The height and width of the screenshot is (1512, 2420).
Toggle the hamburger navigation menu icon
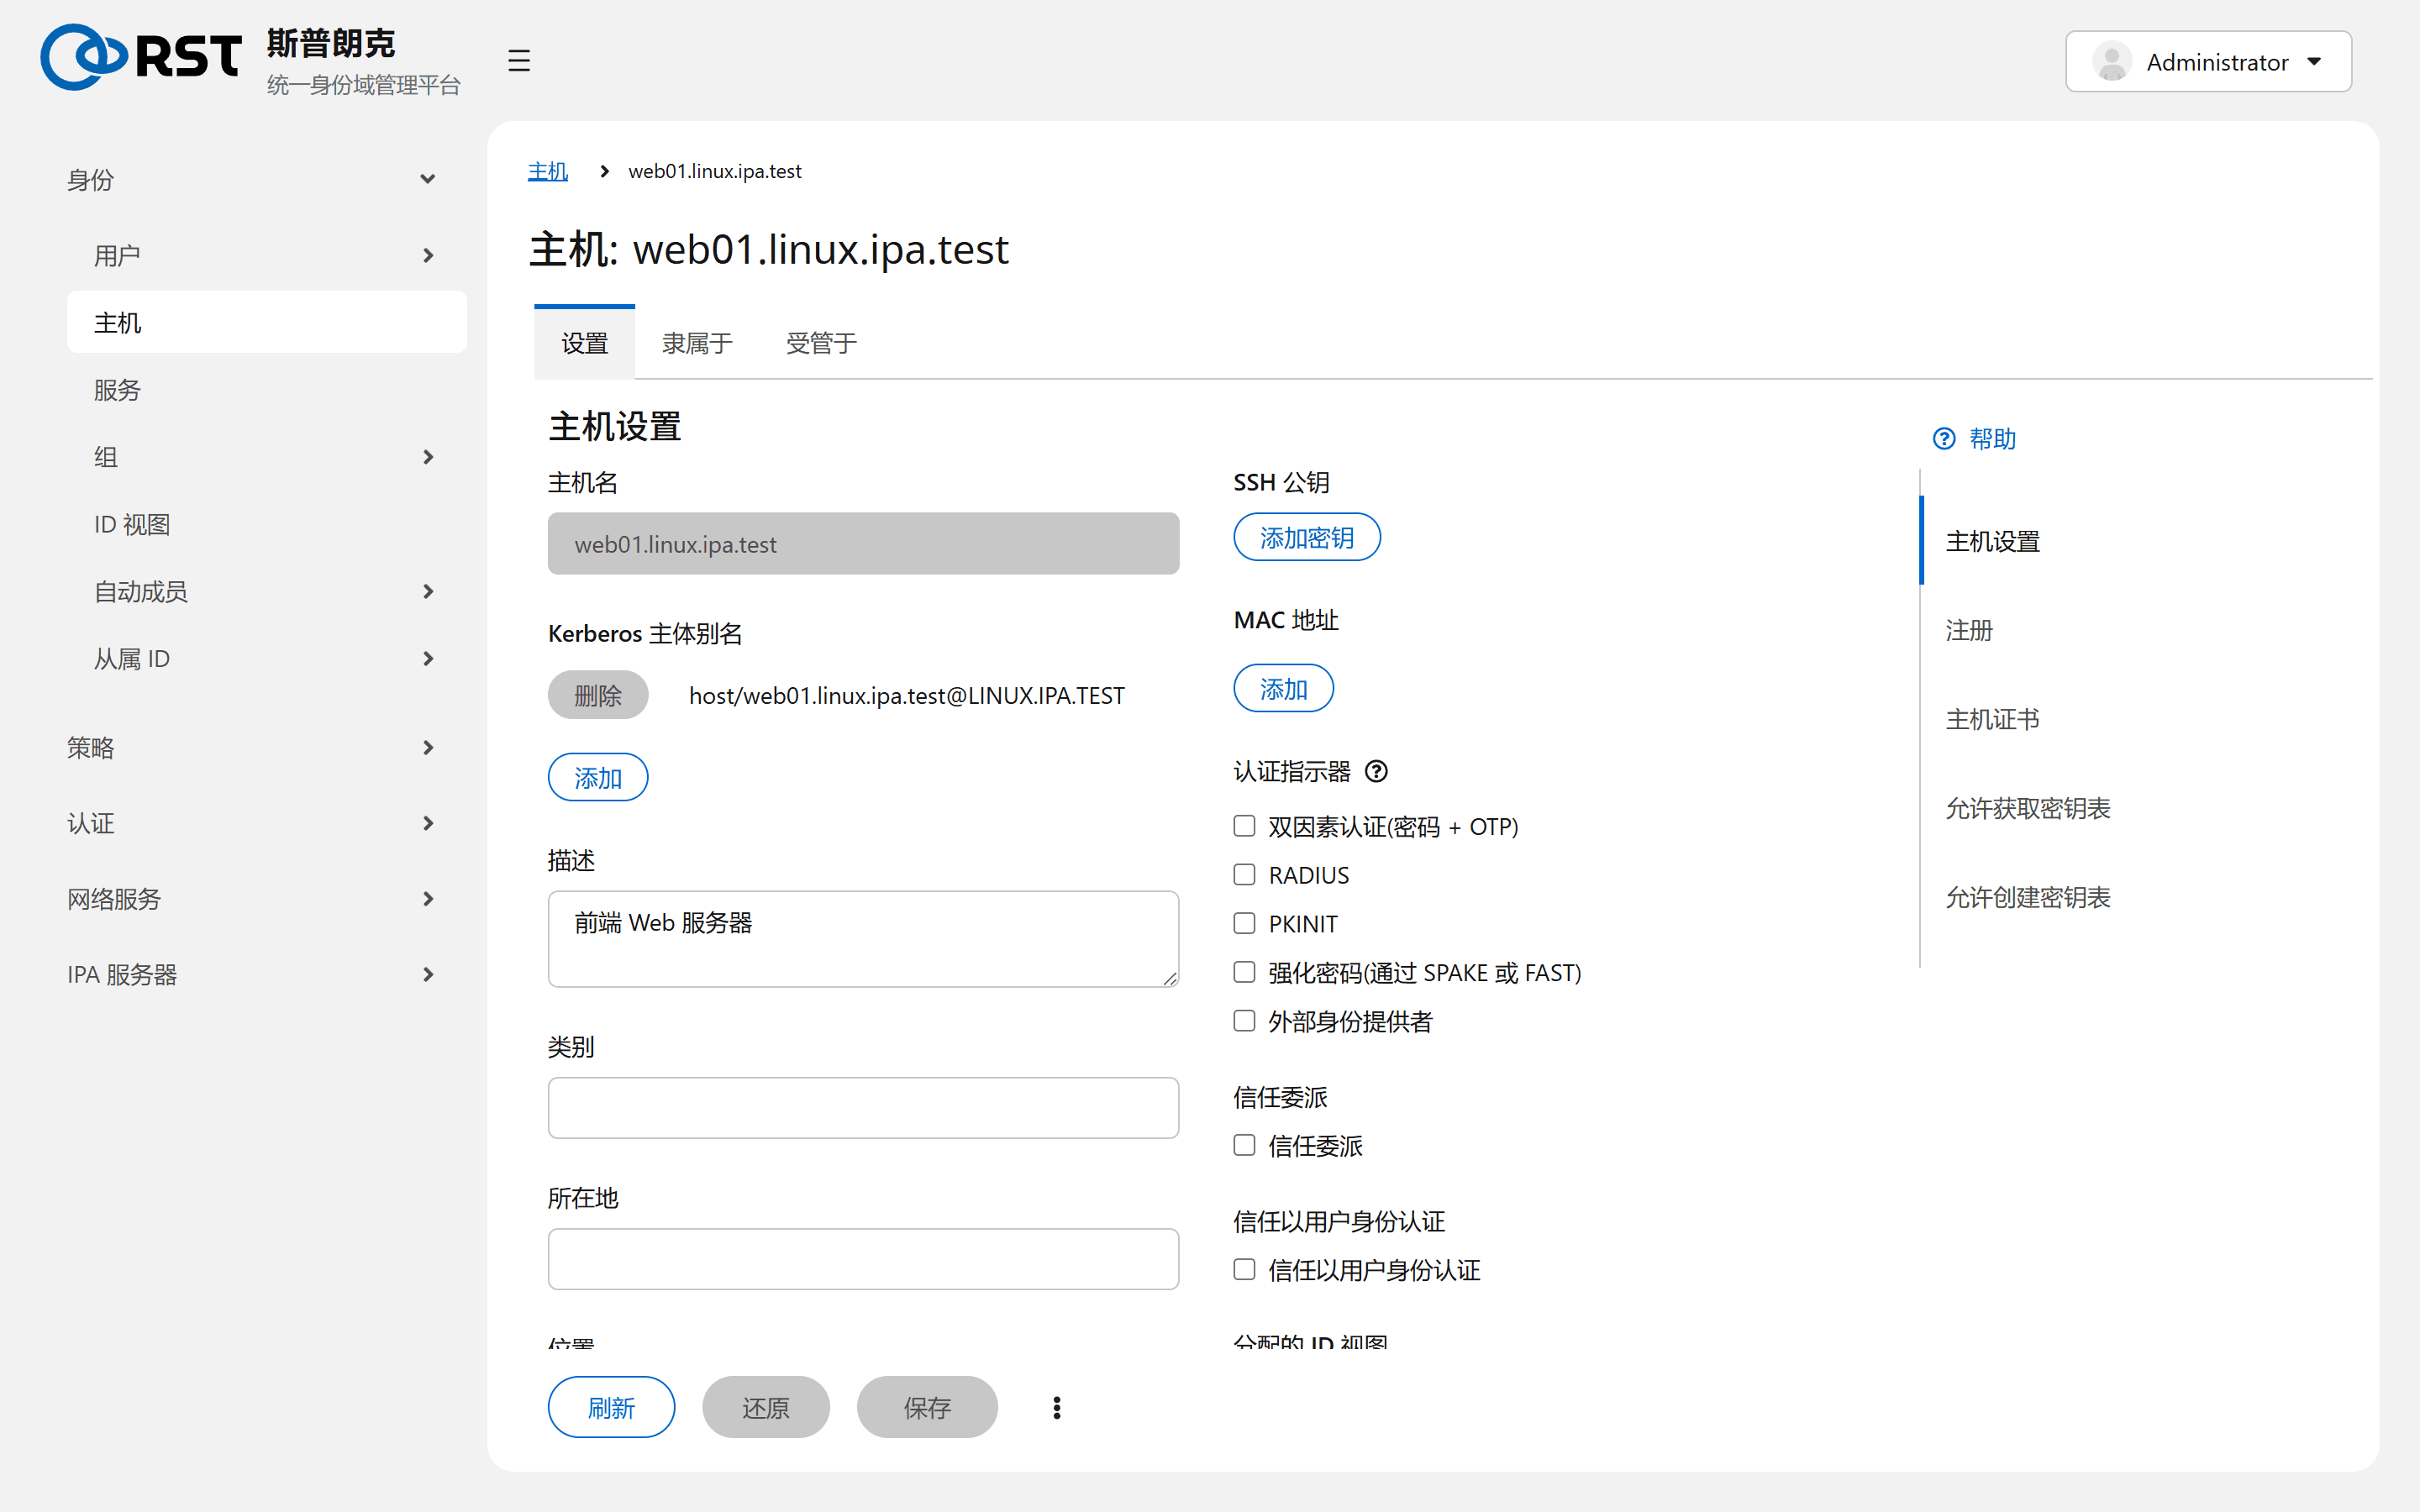[518, 61]
